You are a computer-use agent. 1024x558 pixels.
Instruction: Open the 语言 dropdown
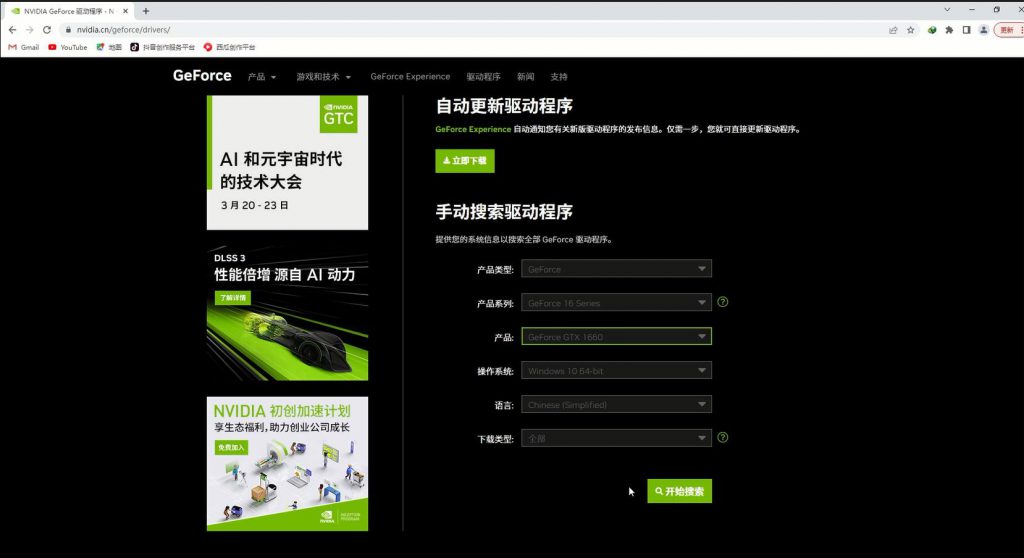(x=616, y=404)
